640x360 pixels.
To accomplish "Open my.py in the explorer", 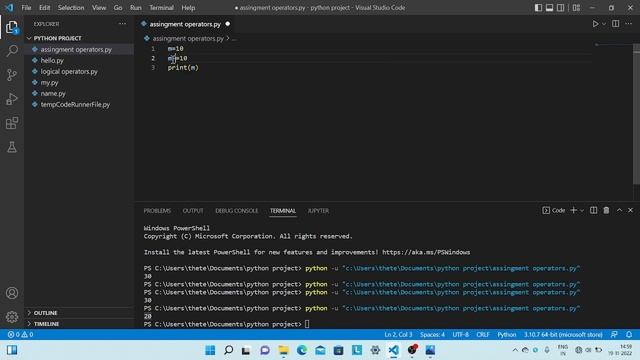I will pos(49,82).
